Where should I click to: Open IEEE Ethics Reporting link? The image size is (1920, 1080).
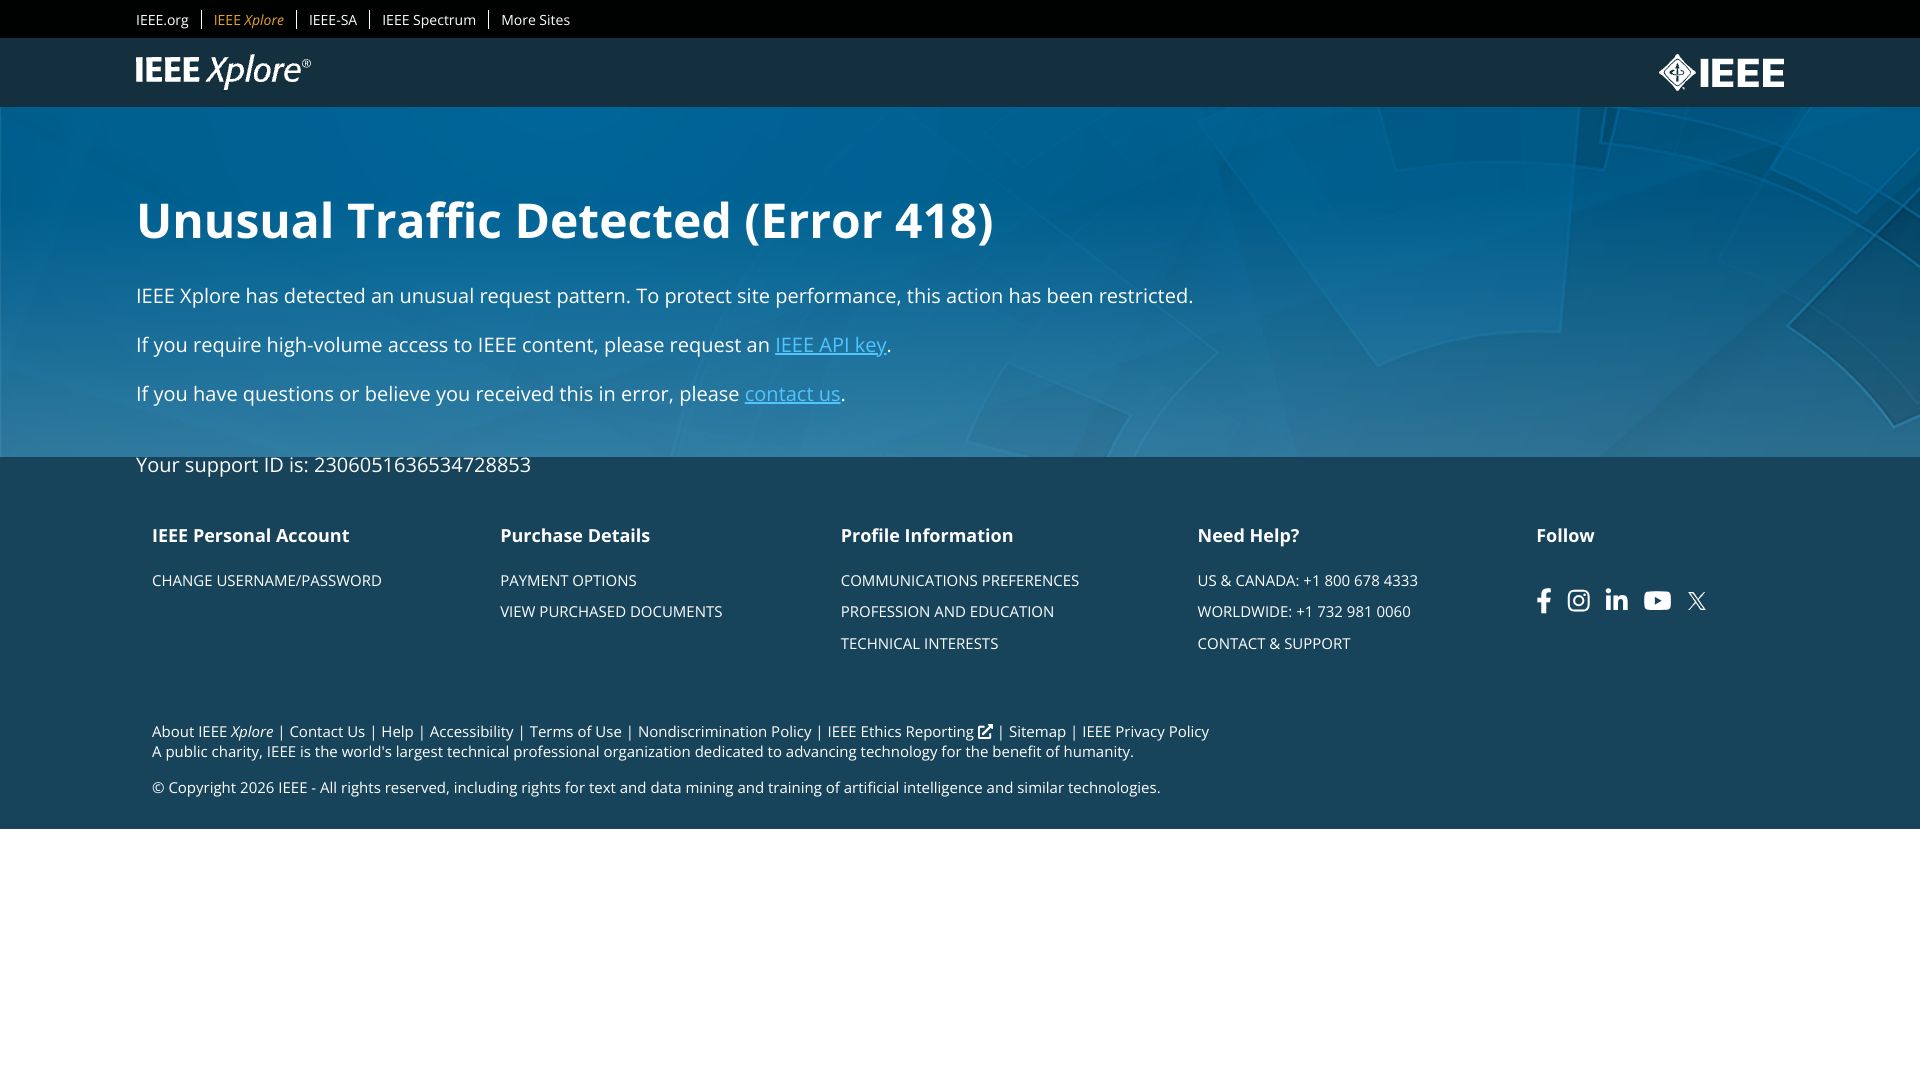click(x=910, y=732)
